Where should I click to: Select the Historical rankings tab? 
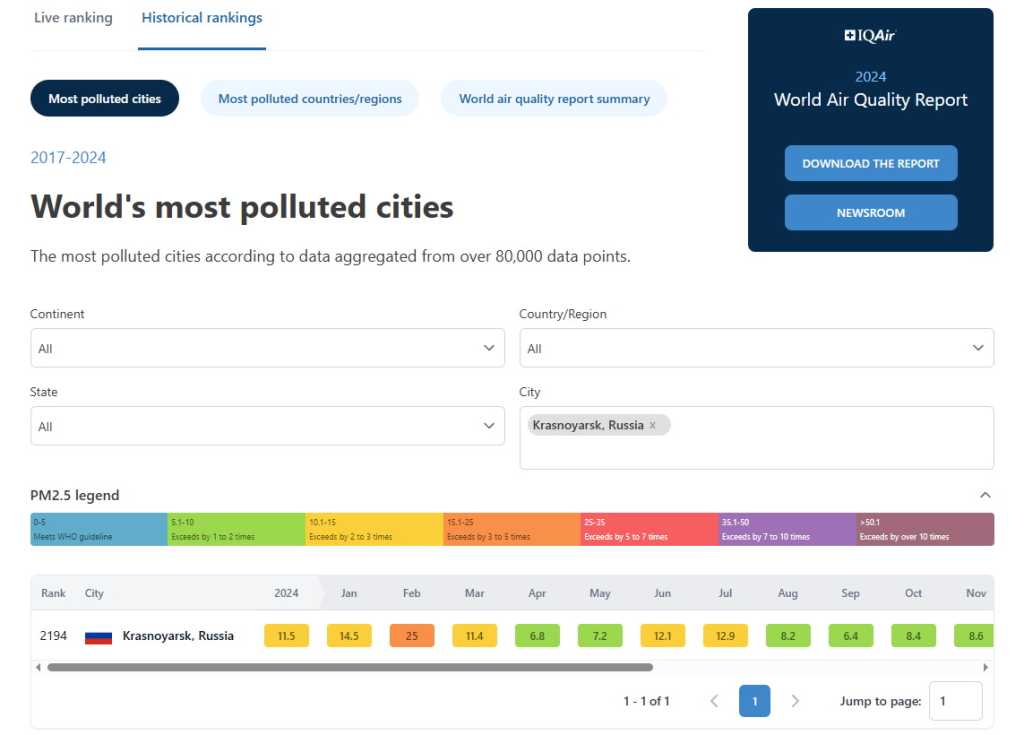tap(202, 18)
